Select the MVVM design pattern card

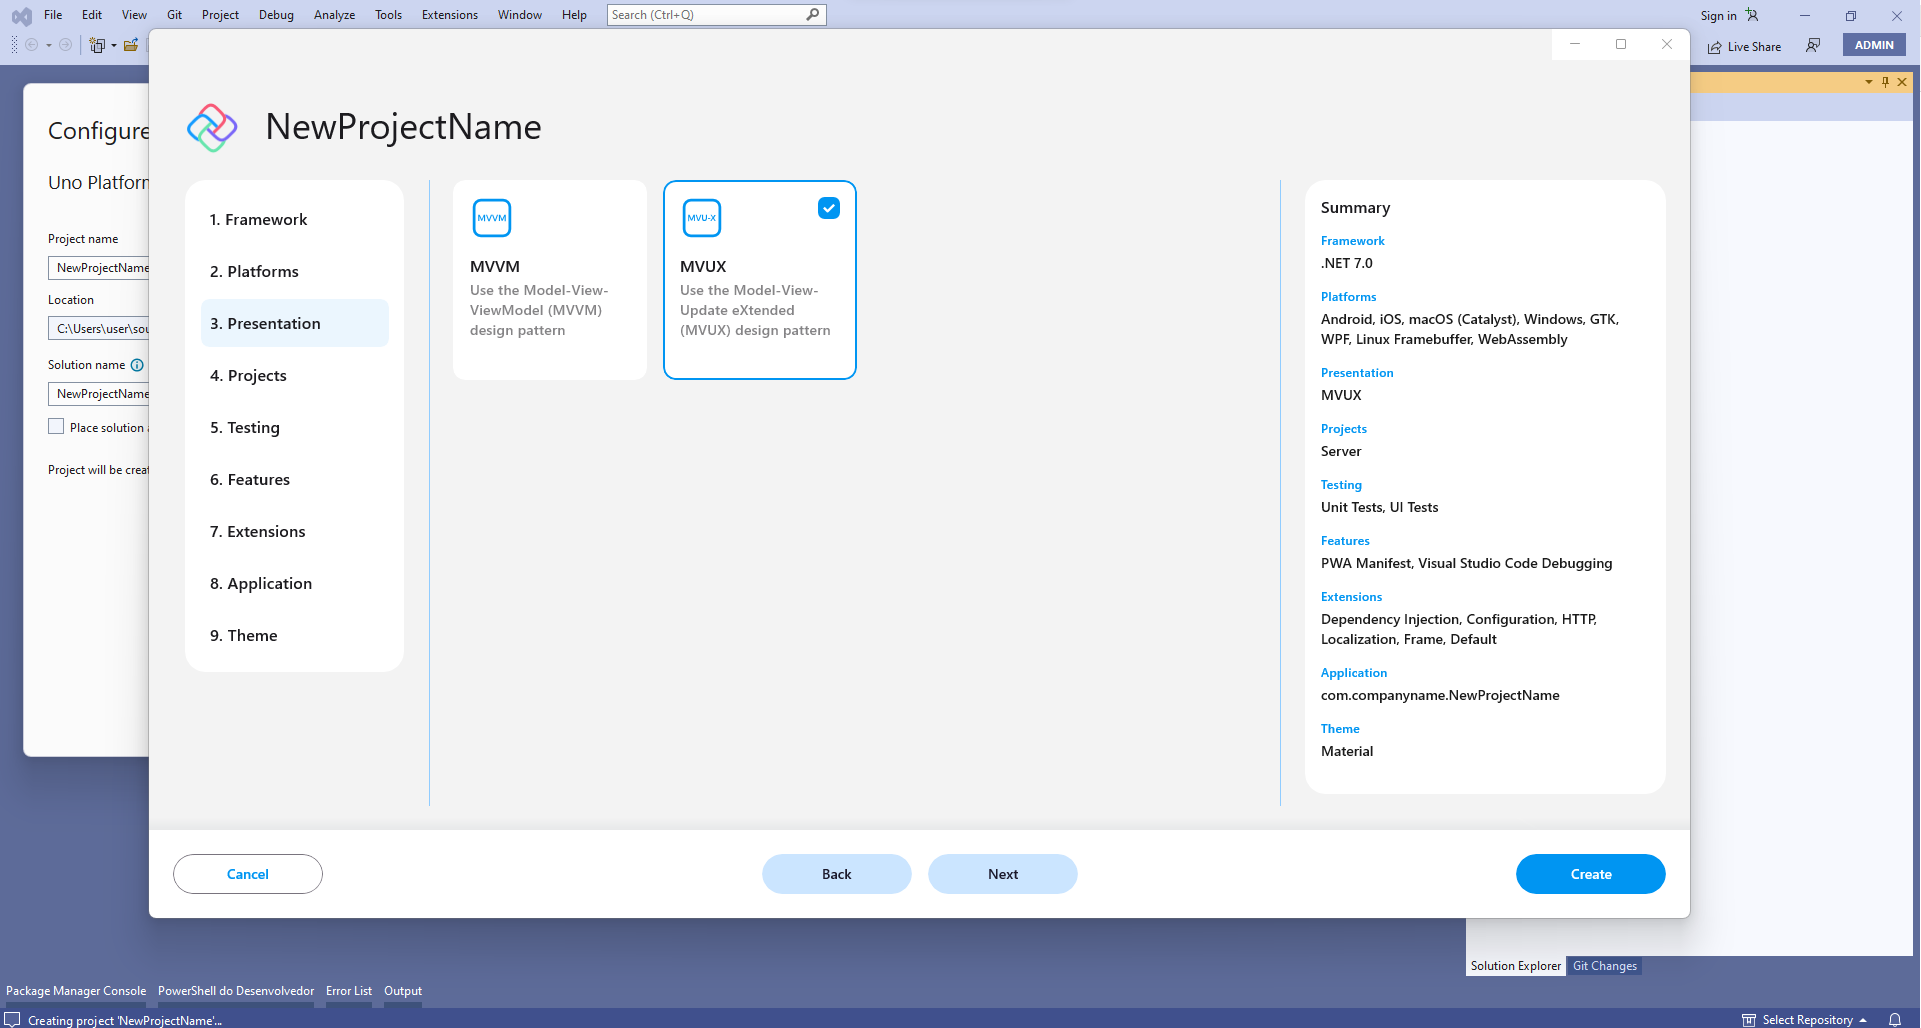549,280
